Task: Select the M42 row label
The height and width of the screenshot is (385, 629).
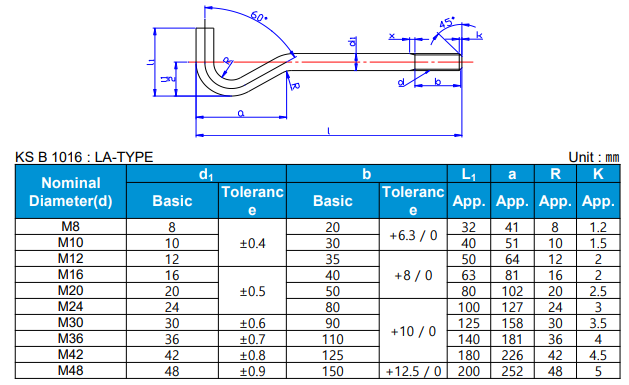Action: point(71,355)
